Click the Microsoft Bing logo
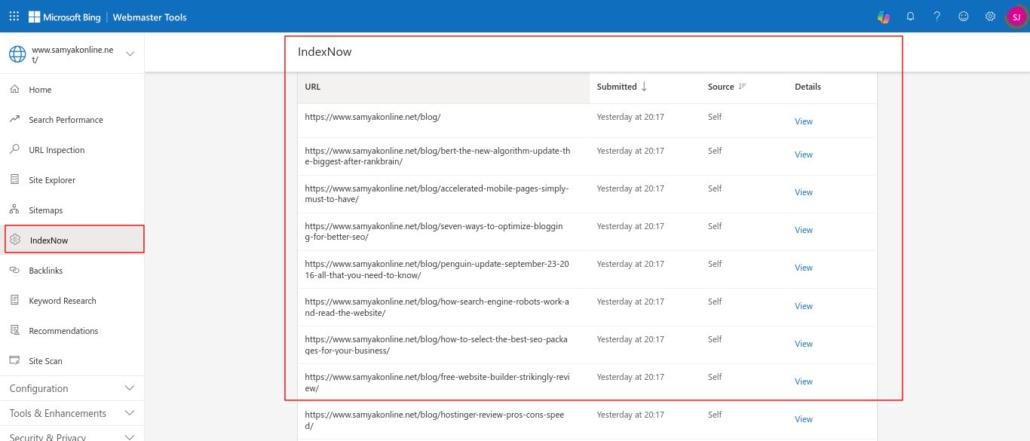 [x=64, y=17]
